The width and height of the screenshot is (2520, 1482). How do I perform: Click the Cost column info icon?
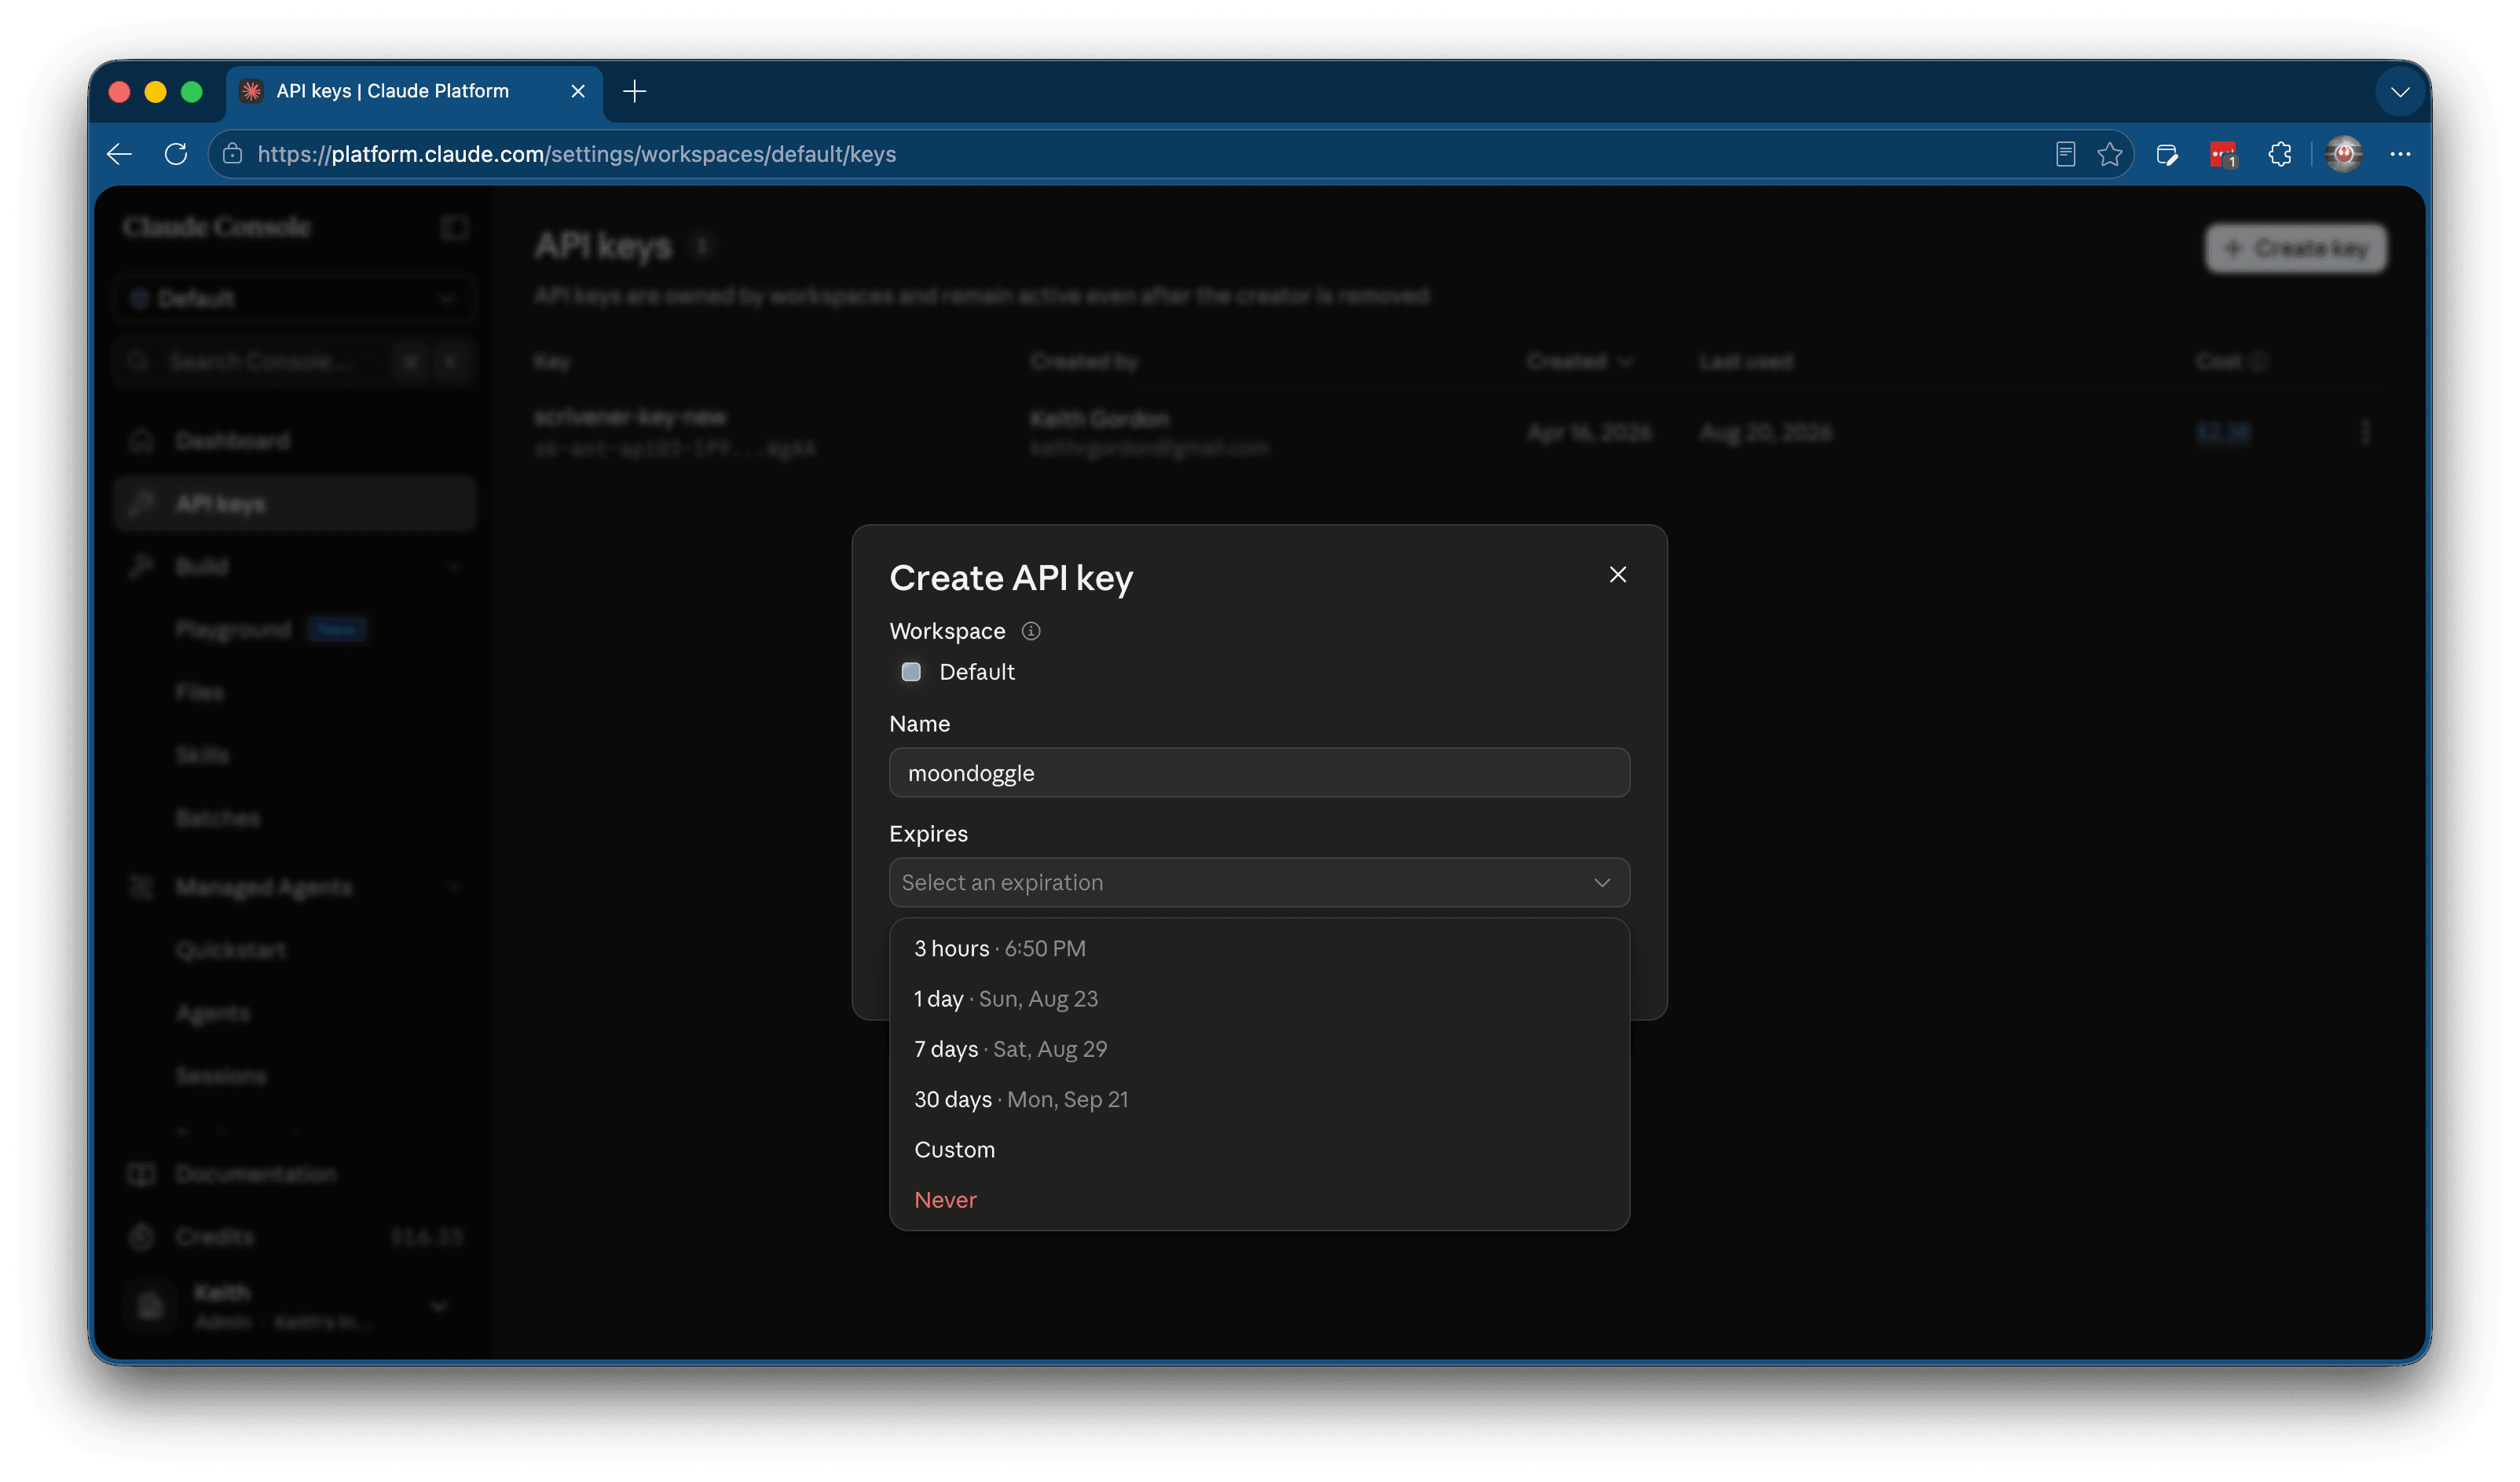pyautogui.click(x=2259, y=361)
